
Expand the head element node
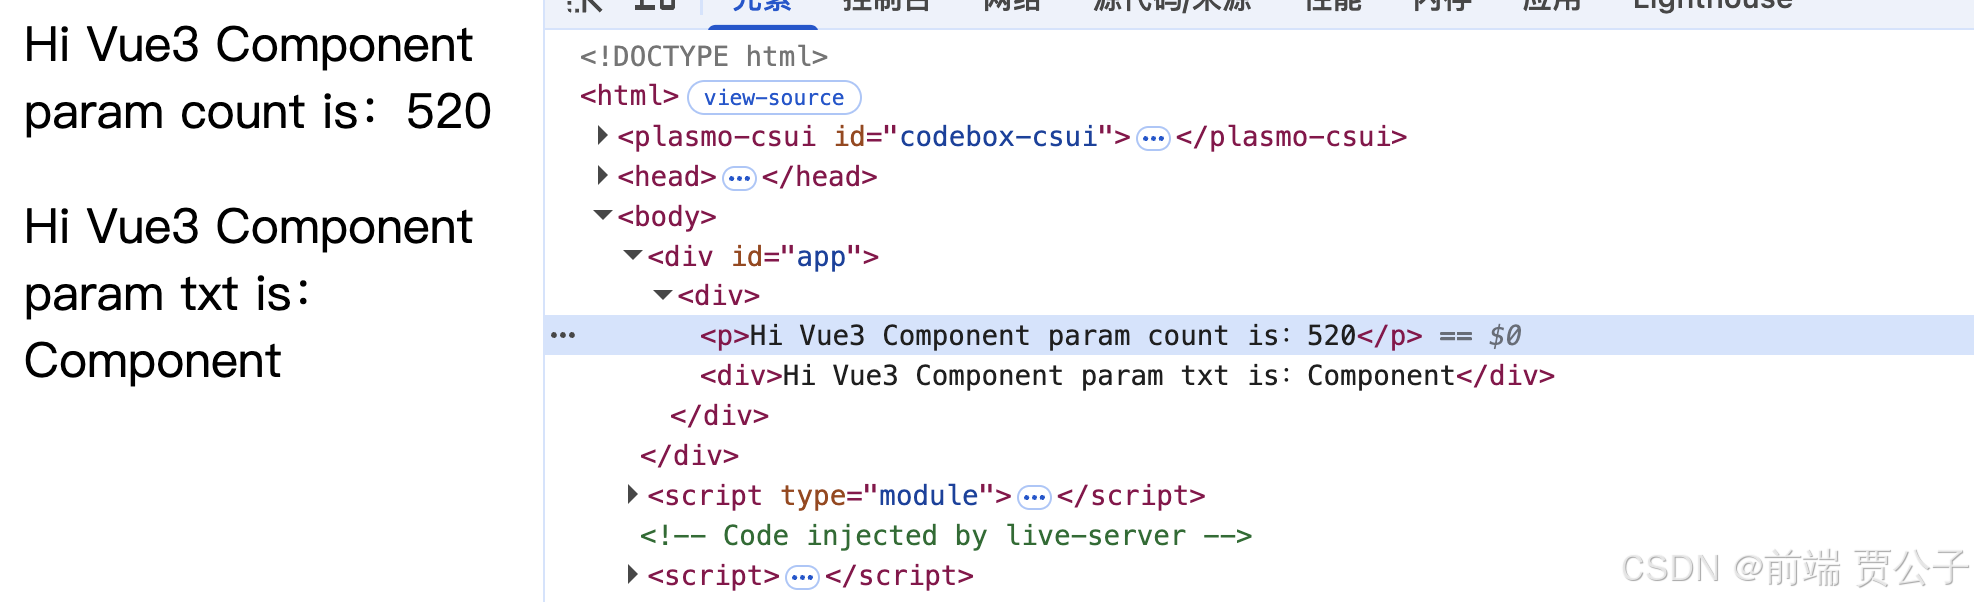coord(602,175)
